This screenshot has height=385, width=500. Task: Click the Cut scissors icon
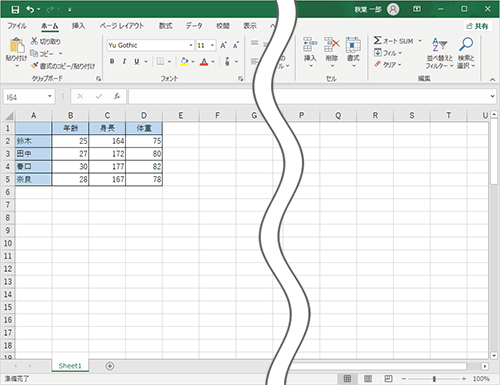(34, 41)
